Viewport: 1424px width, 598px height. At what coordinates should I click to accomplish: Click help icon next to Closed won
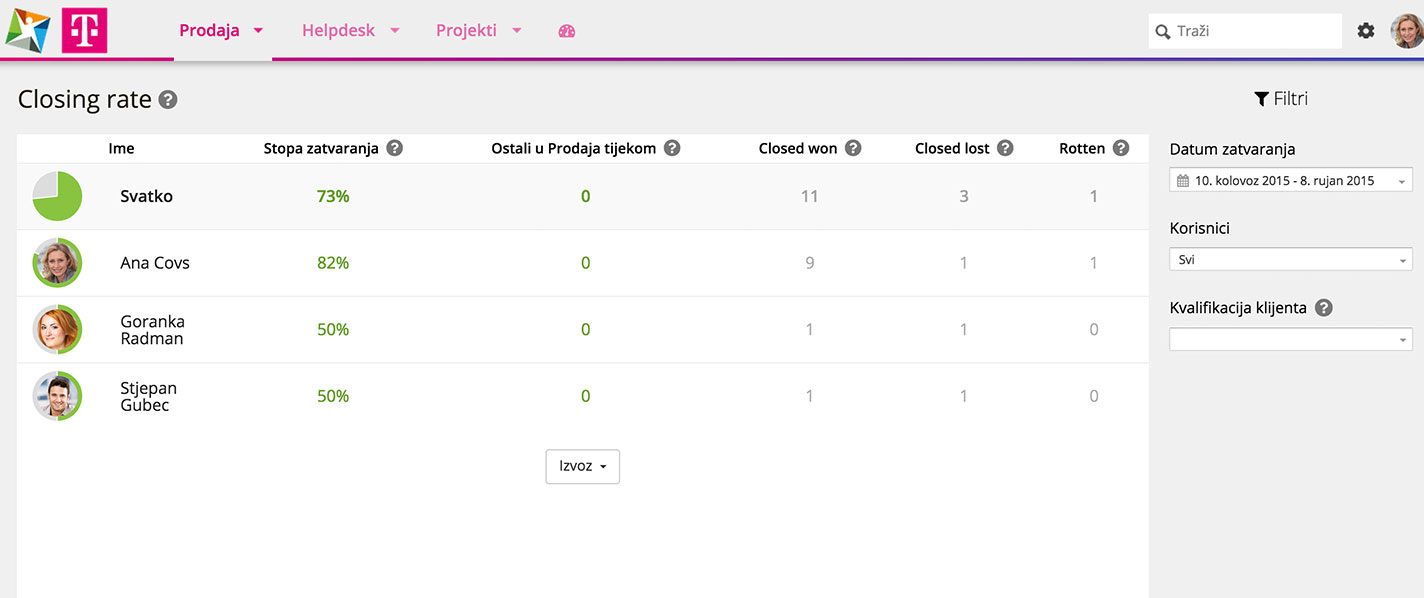853,148
